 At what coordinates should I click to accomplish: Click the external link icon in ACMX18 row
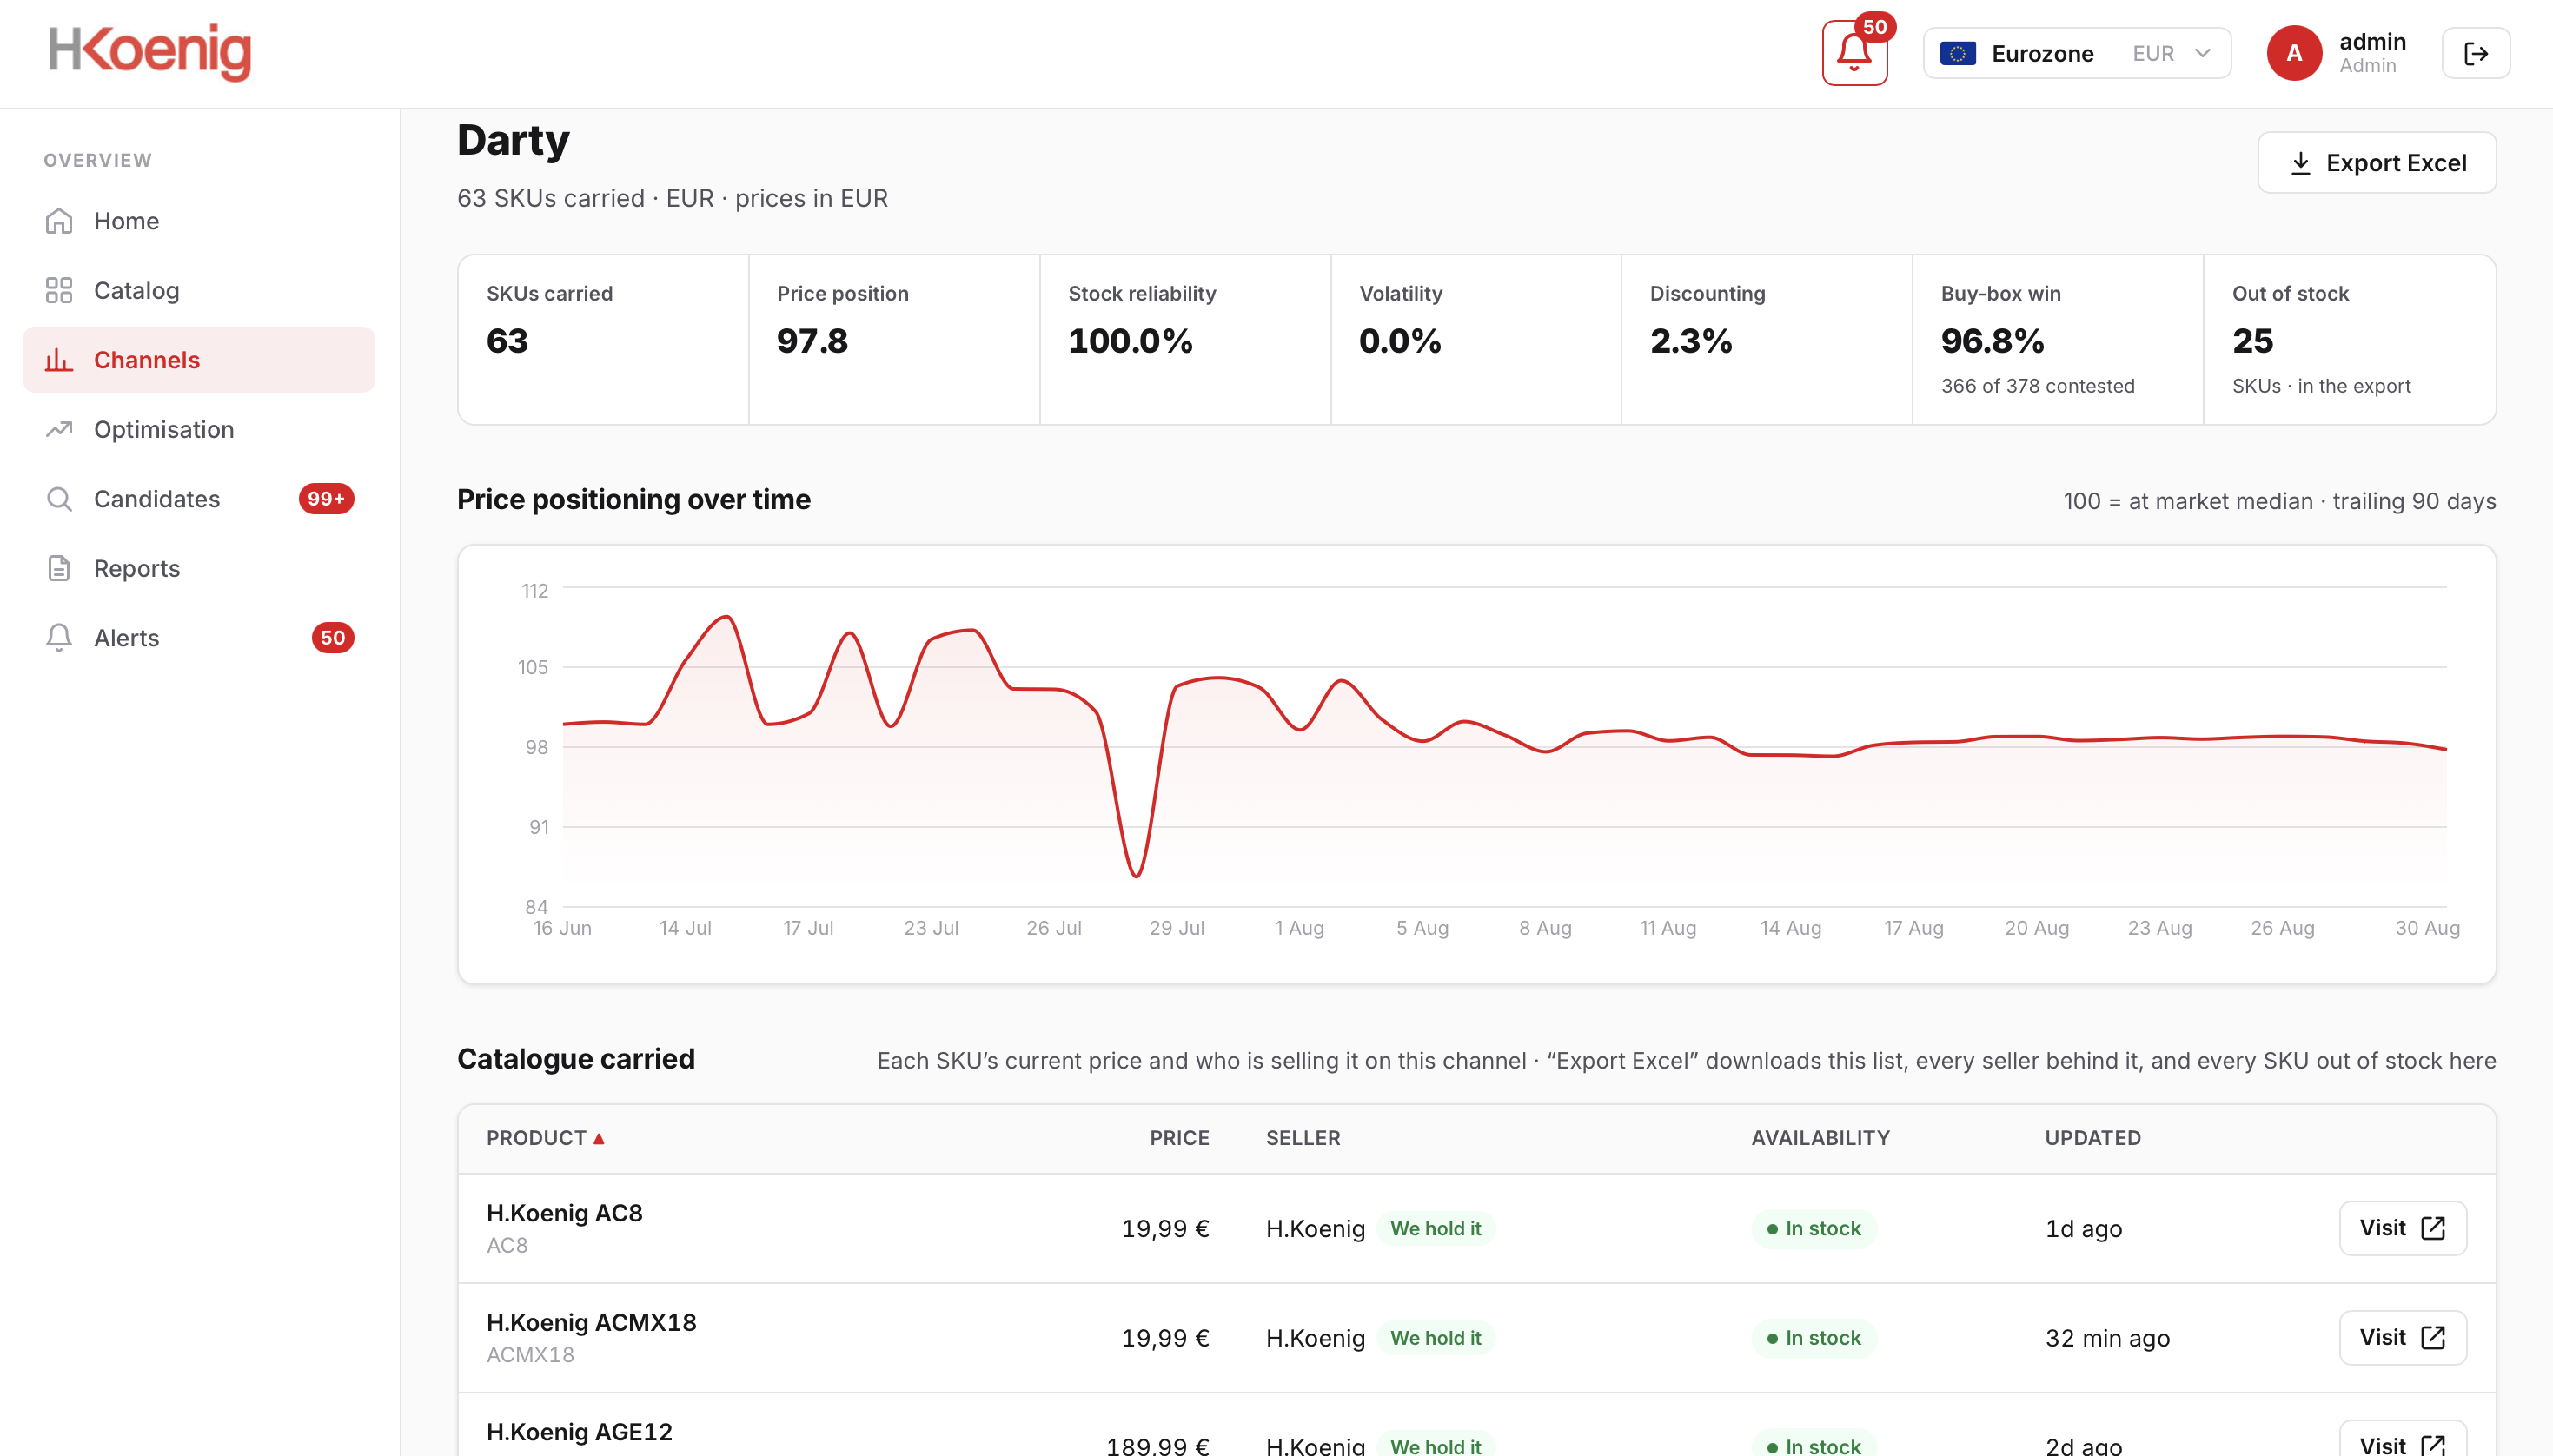pos(2433,1338)
